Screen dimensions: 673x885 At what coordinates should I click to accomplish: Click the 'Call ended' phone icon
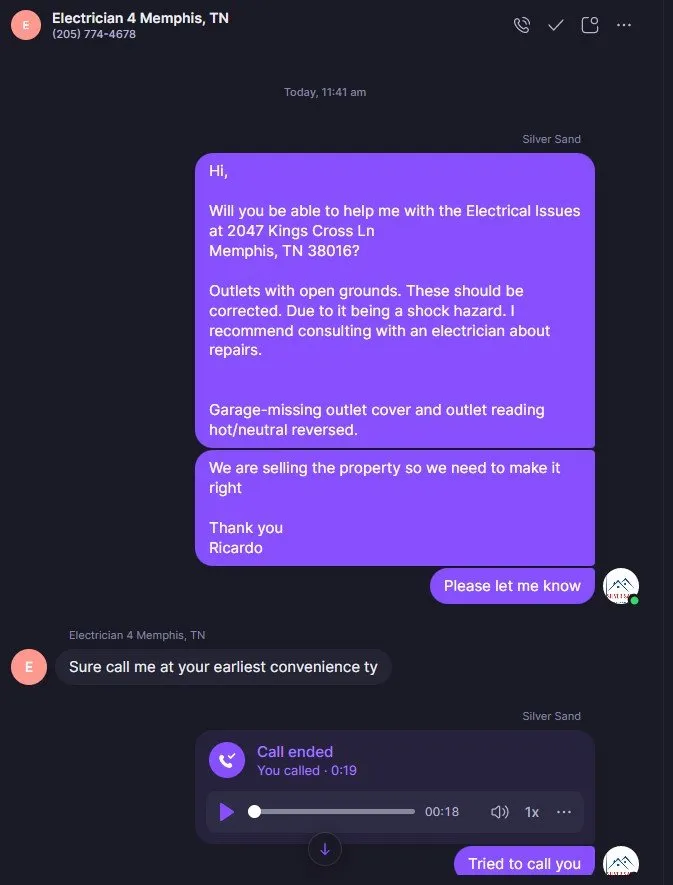[227, 760]
